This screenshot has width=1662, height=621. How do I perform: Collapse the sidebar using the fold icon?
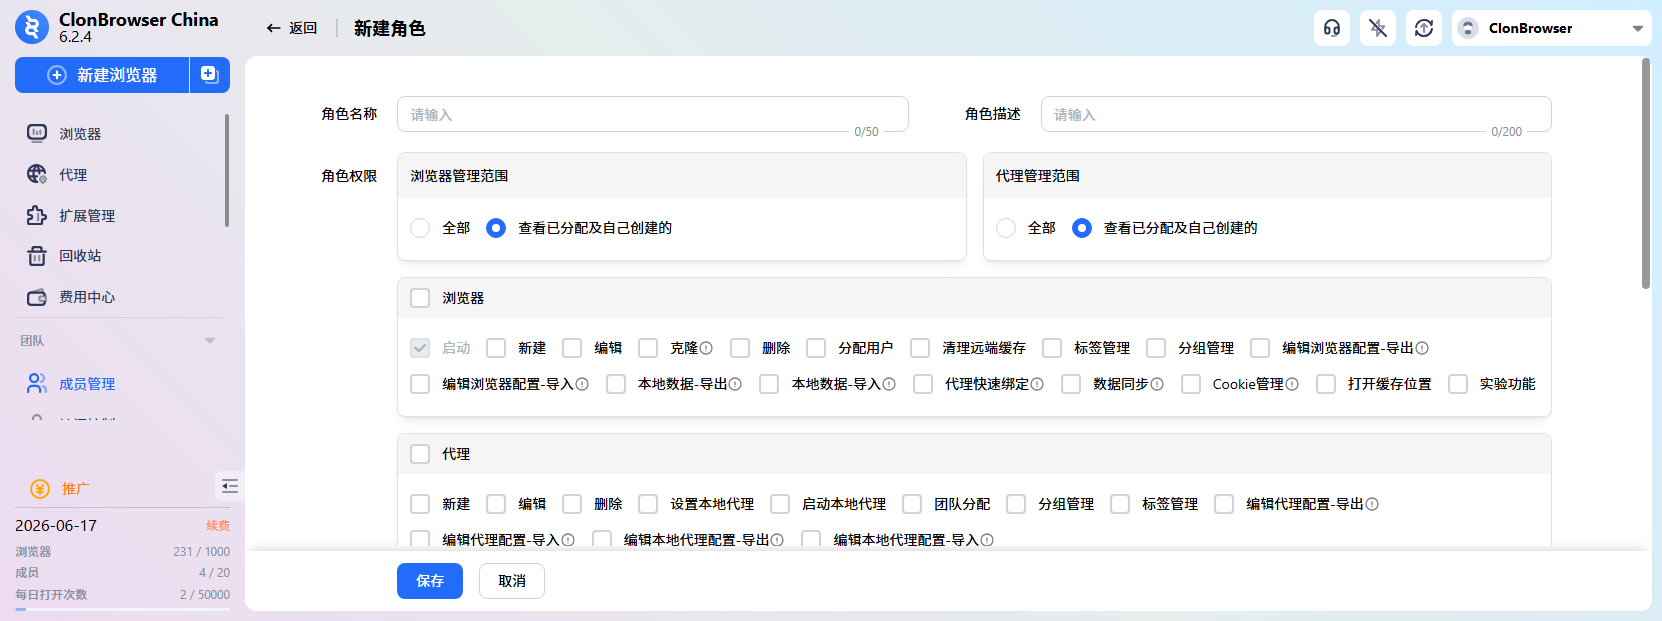230,486
